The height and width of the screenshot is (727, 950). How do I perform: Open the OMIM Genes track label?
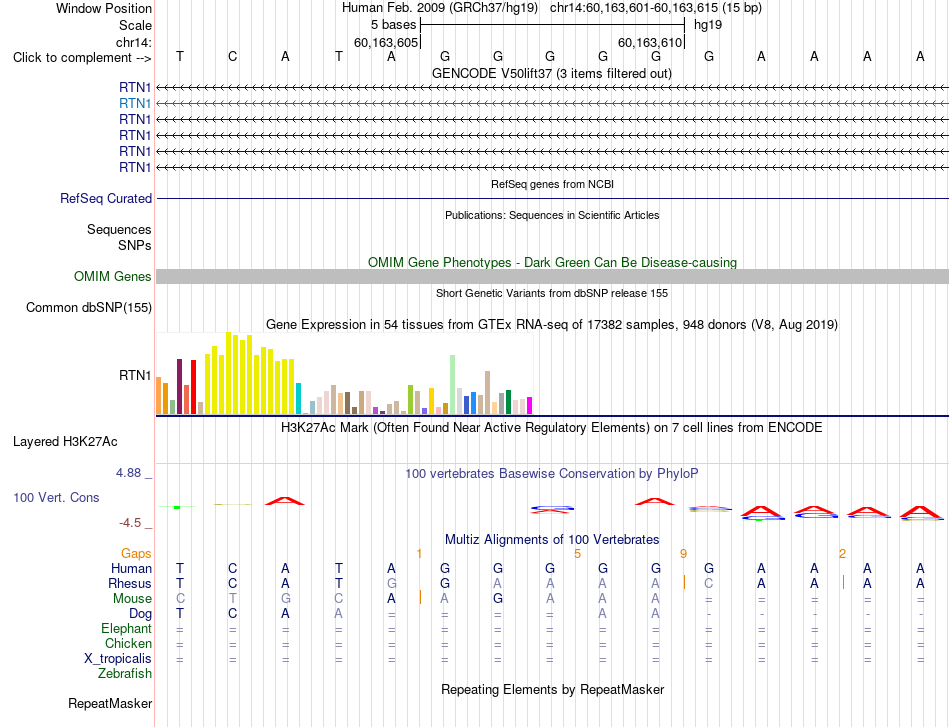click(112, 276)
